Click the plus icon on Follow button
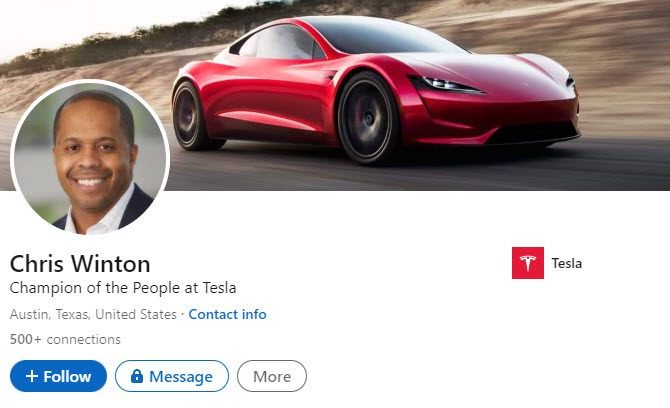This screenshot has width=670, height=408. (32, 376)
